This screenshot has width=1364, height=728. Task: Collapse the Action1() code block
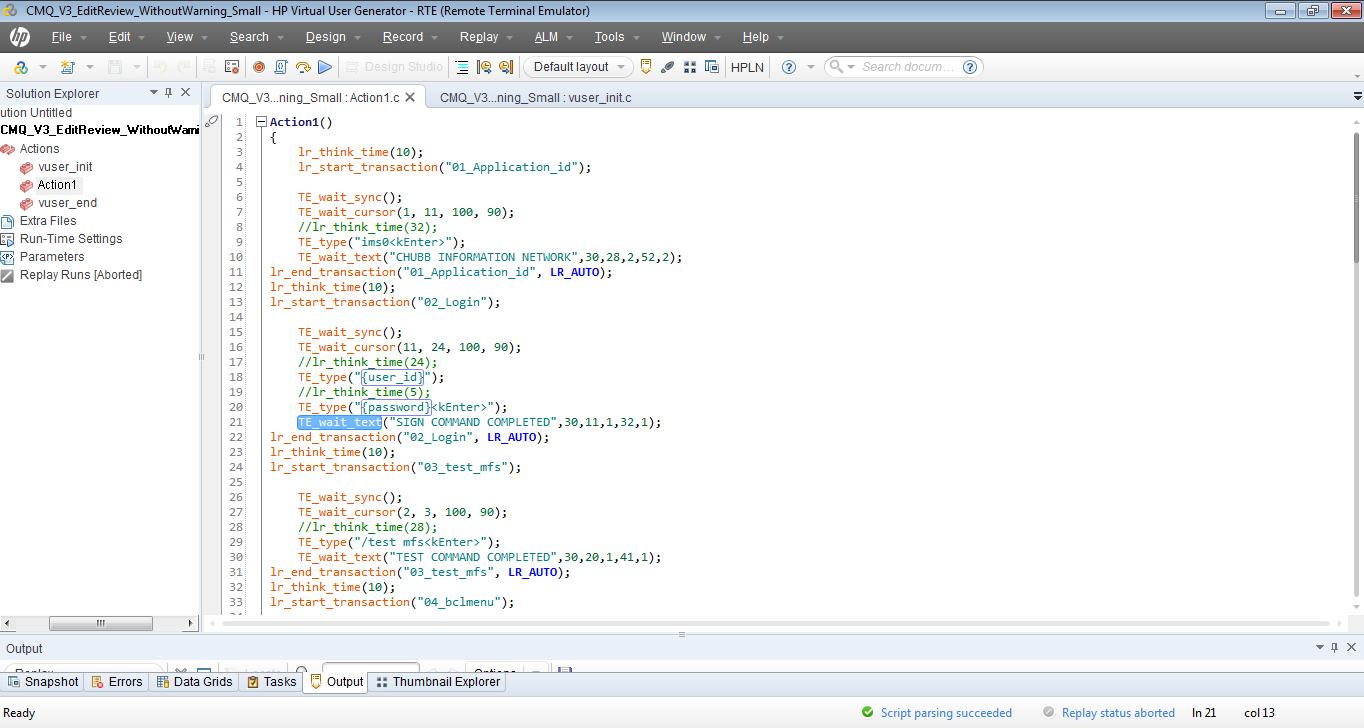[x=261, y=122]
